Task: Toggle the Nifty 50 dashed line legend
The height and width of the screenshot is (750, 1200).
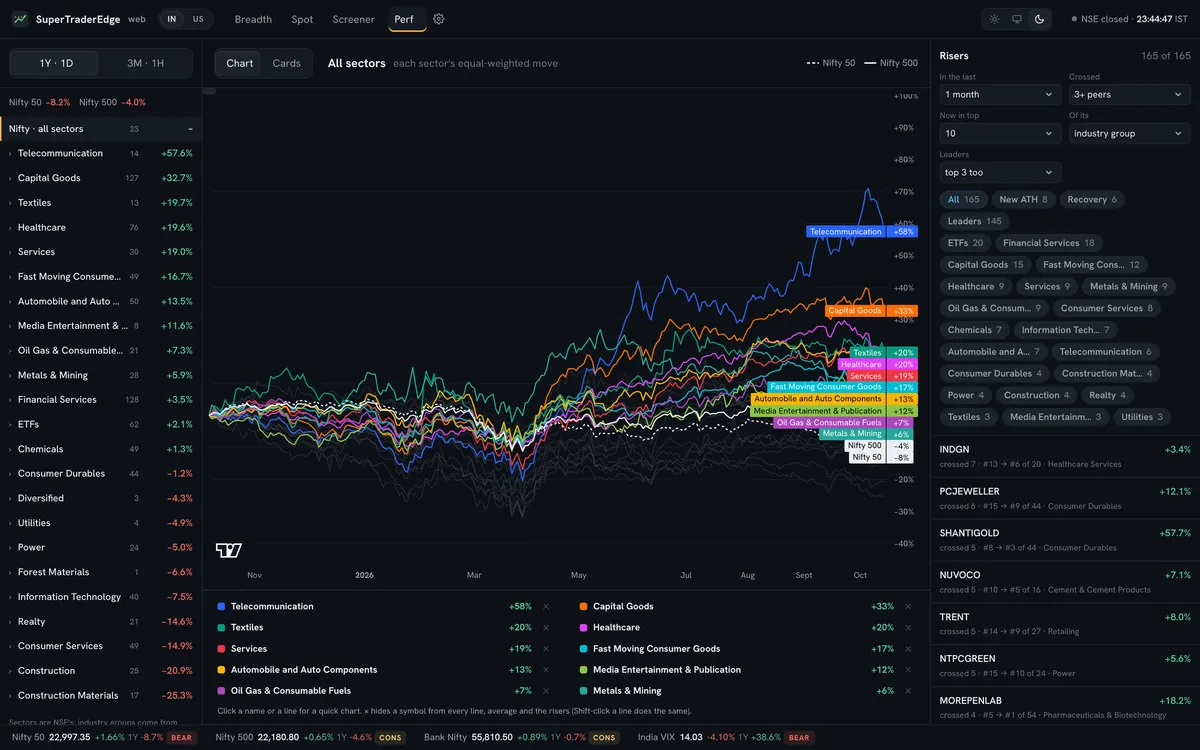Action: pyautogui.click(x=831, y=63)
